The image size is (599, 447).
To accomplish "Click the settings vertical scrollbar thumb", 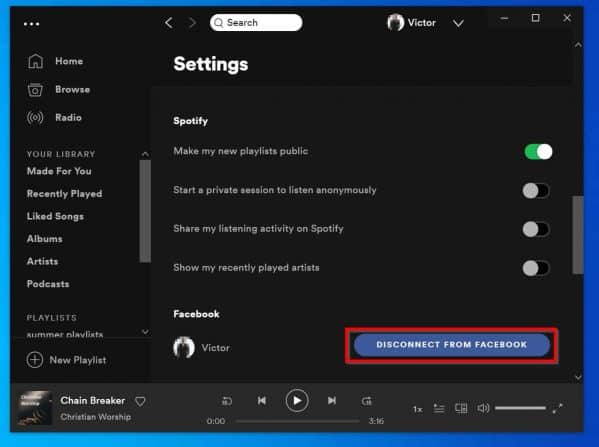I will 578,235.
